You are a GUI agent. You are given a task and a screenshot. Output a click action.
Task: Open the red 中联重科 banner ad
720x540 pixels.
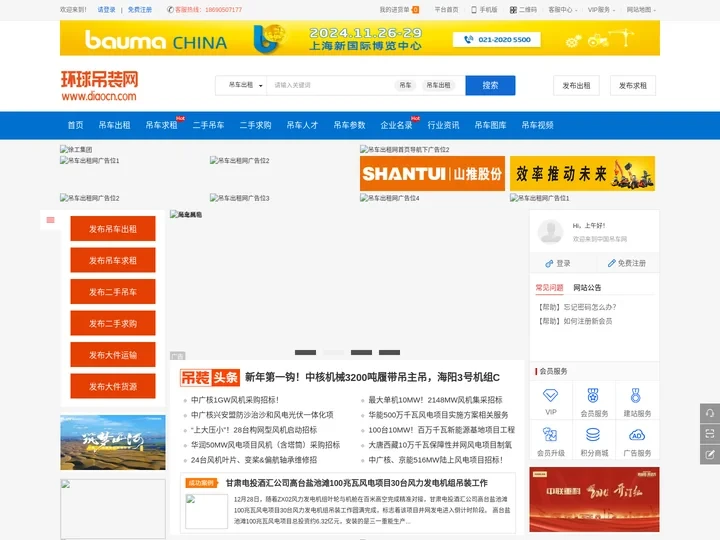tap(594, 500)
